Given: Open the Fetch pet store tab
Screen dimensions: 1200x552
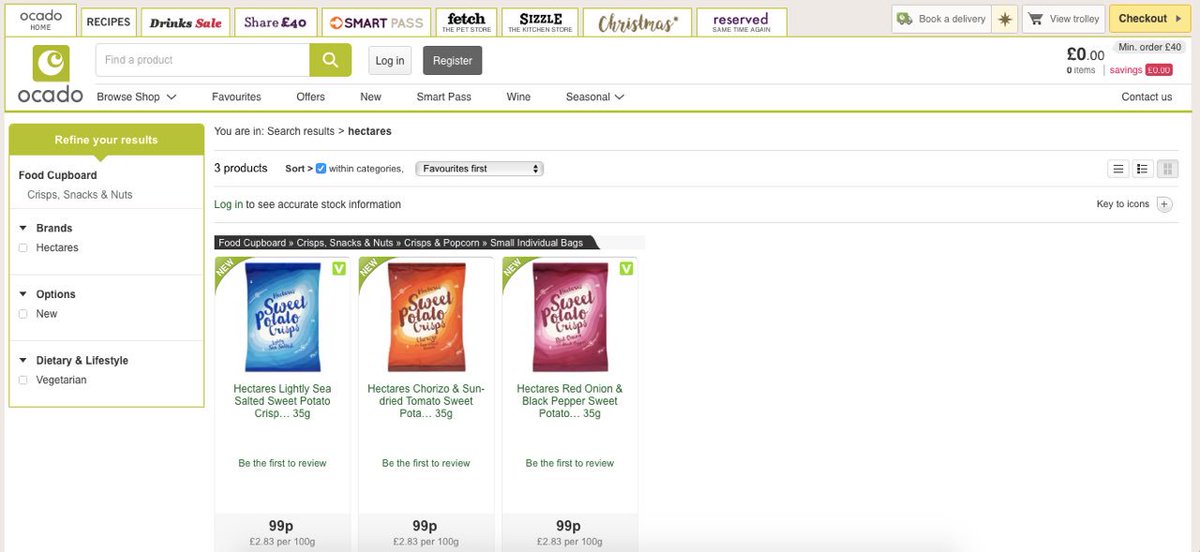Looking at the screenshot, I should (467, 22).
